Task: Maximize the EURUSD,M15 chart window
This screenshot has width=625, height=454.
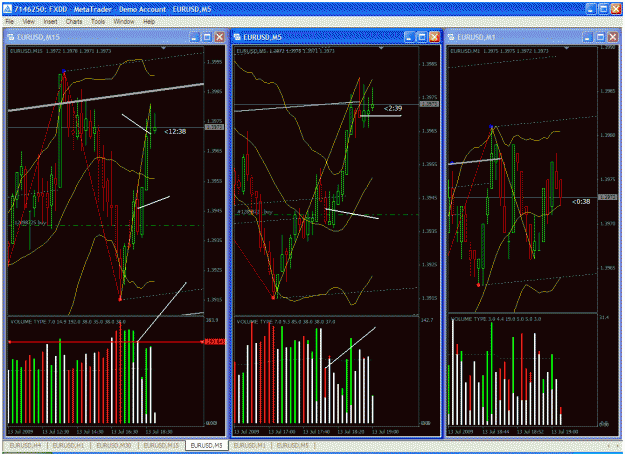Action: click(x=207, y=37)
